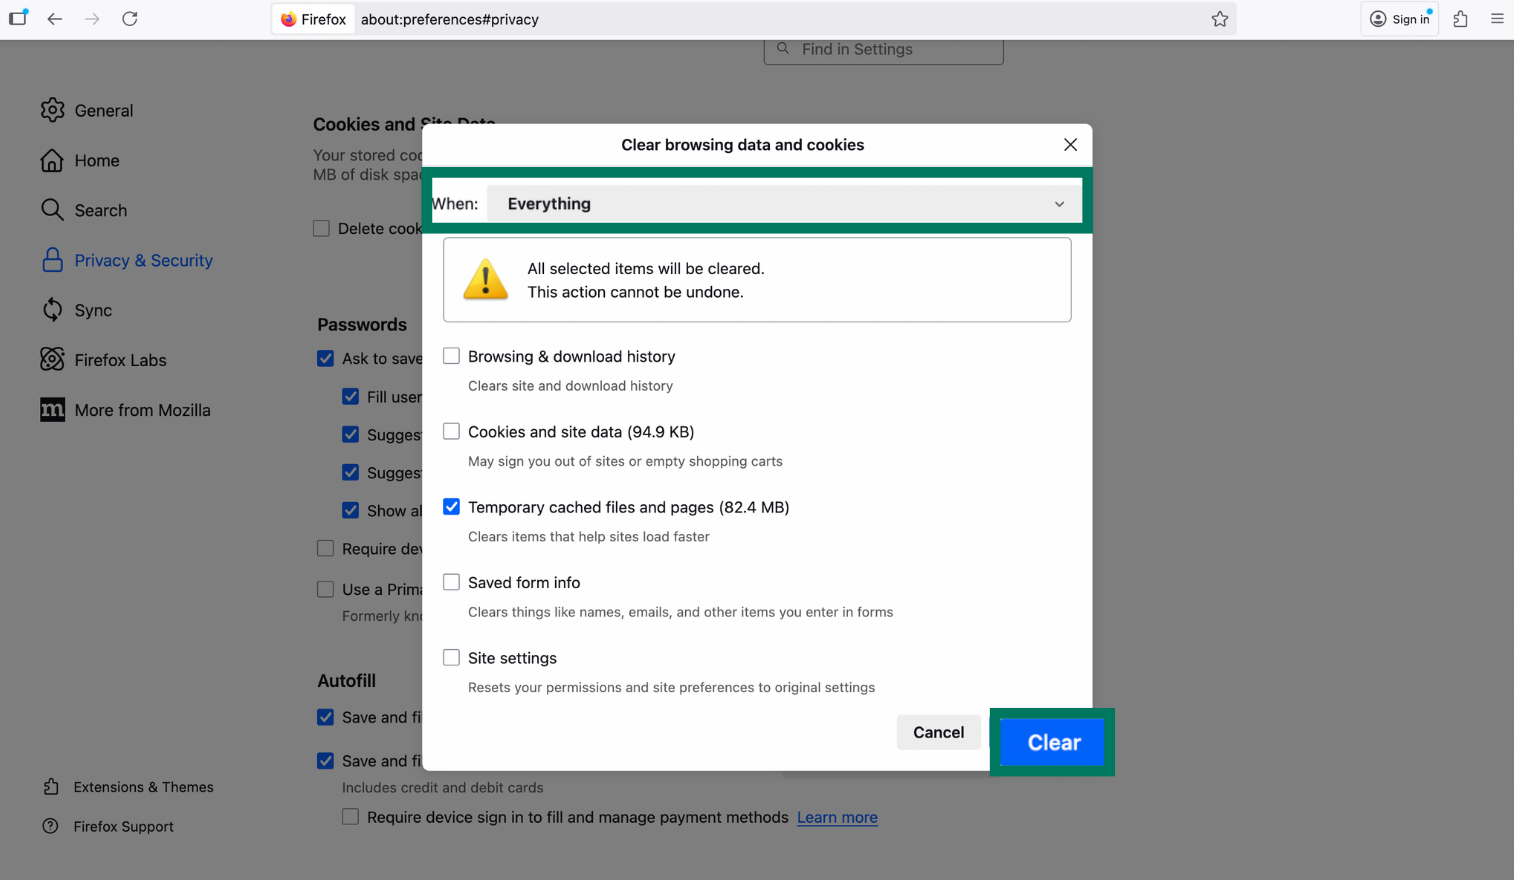Screen dimensions: 1514x880
Task: Click the Find in Settings search field
Action: 884,49
